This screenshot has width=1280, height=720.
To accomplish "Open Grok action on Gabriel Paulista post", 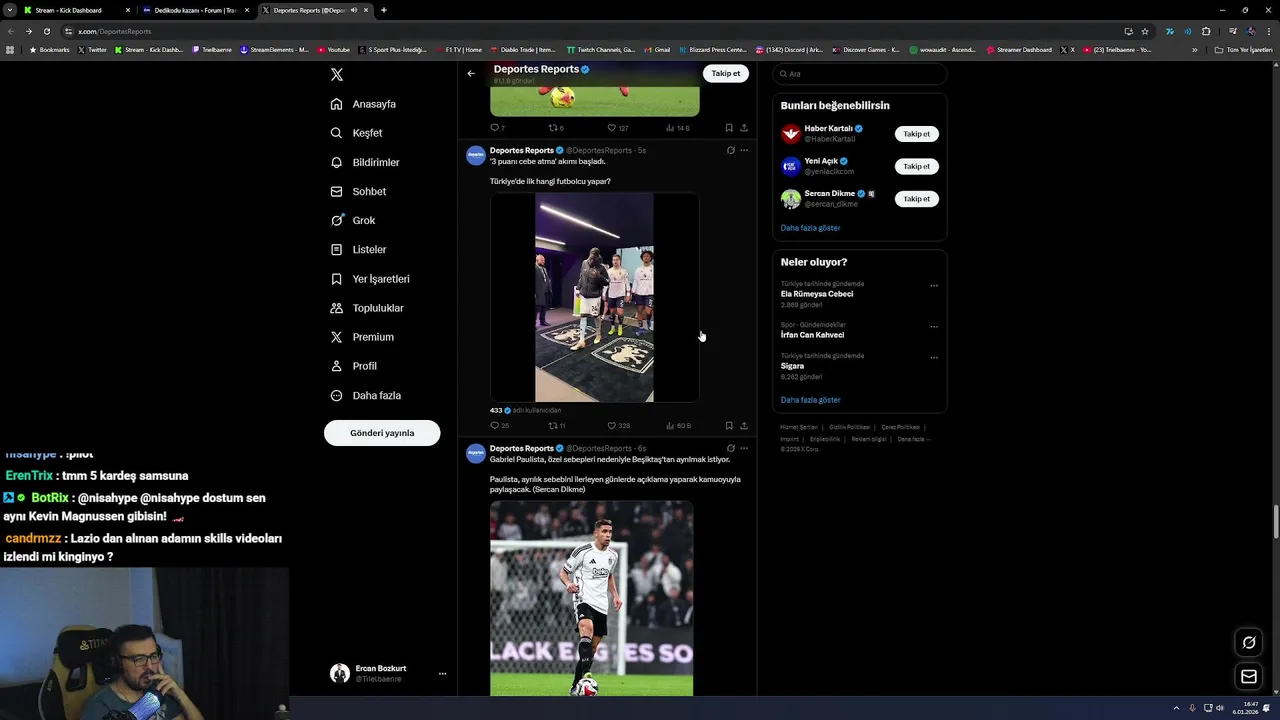I will [x=730, y=448].
